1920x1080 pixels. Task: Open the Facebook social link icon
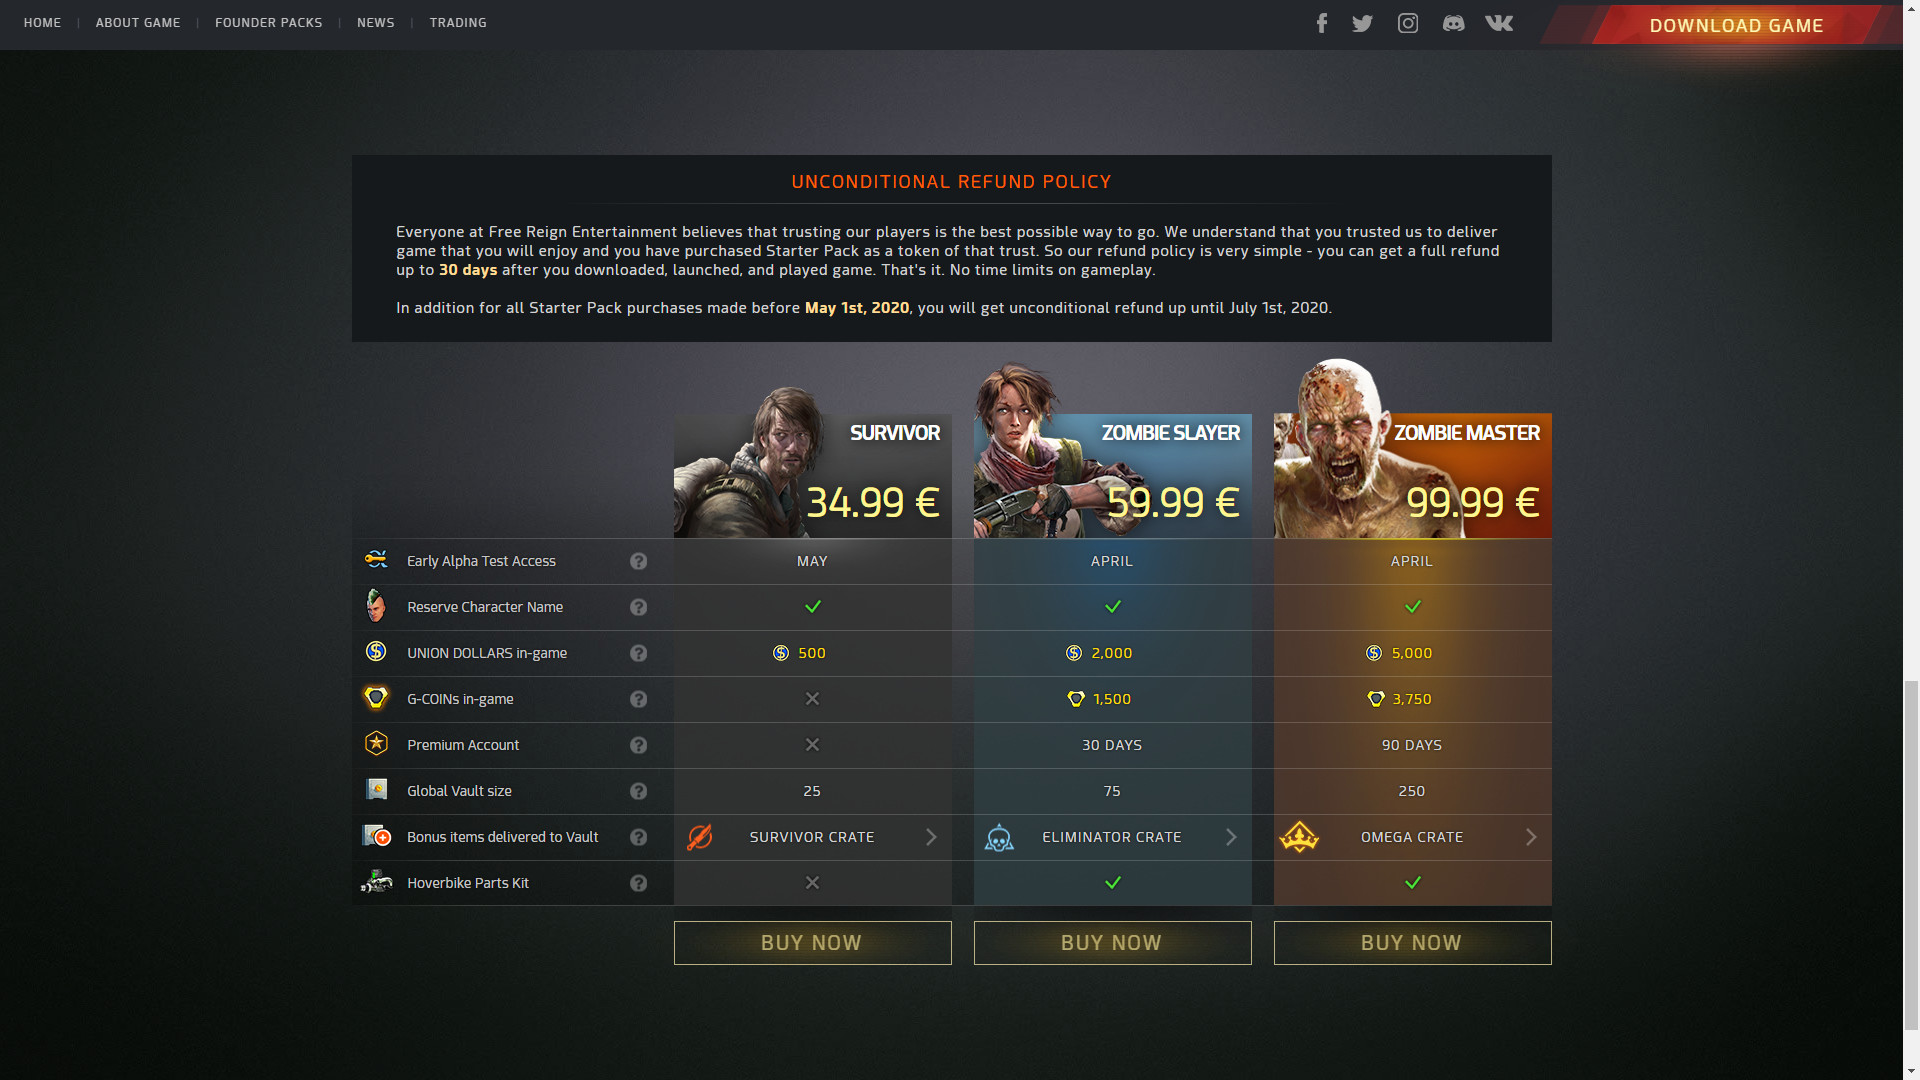tap(1322, 23)
